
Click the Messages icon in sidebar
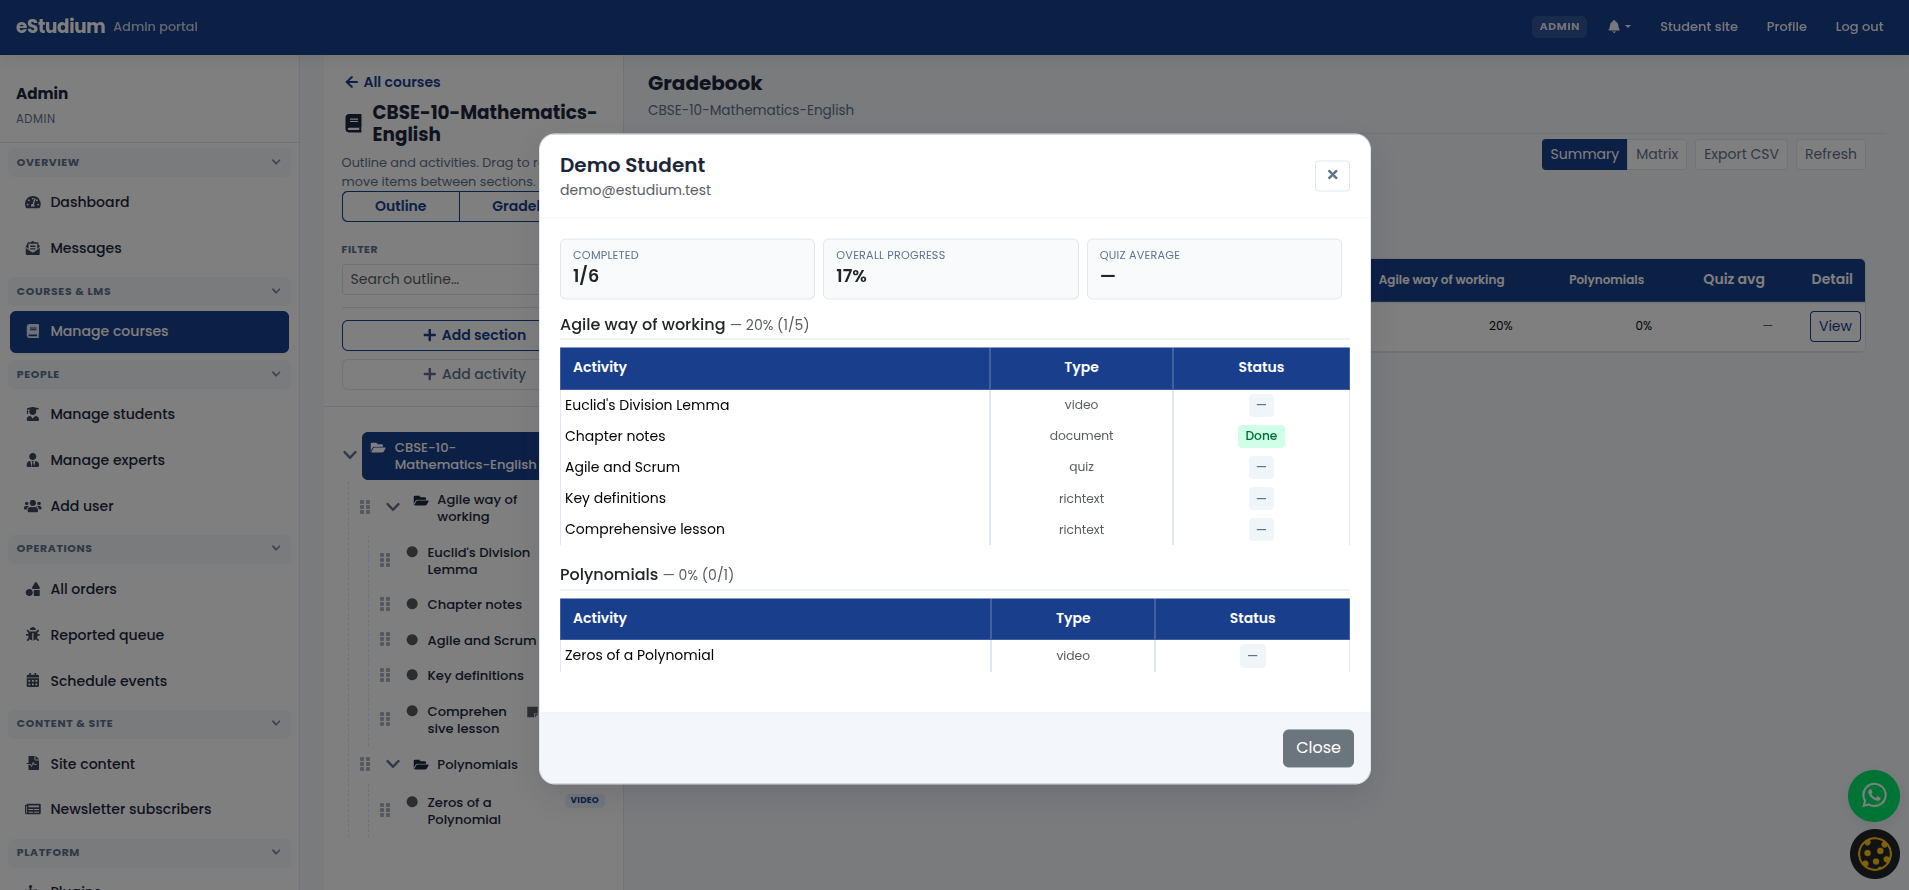[33, 248]
